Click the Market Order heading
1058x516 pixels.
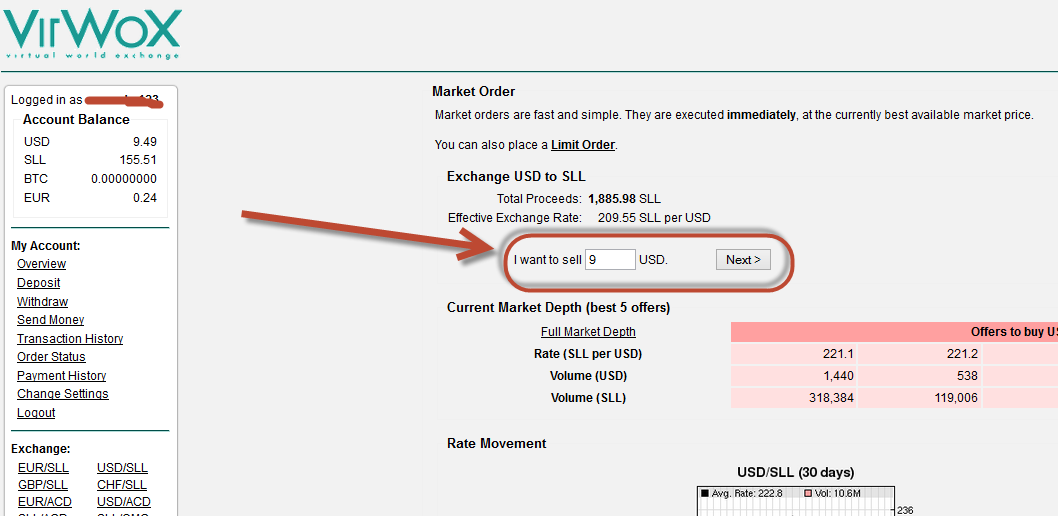pos(474,92)
